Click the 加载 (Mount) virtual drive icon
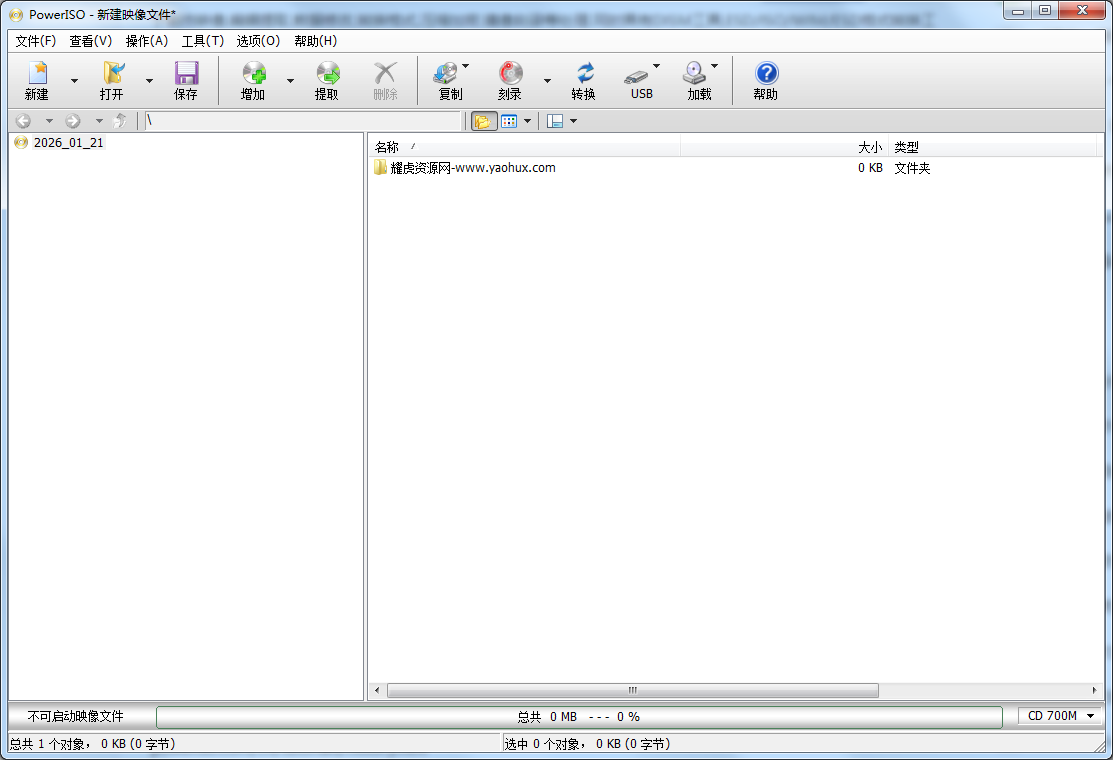Image resolution: width=1113 pixels, height=760 pixels. (x=695, y=80)
